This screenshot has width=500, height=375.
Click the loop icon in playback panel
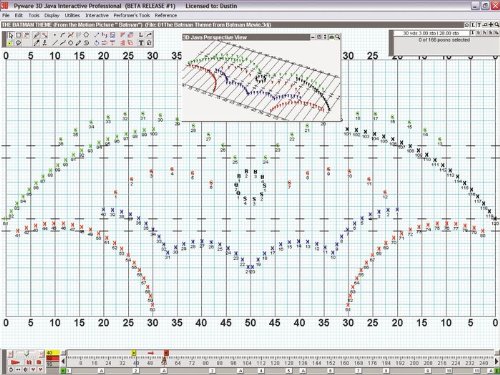11,369
